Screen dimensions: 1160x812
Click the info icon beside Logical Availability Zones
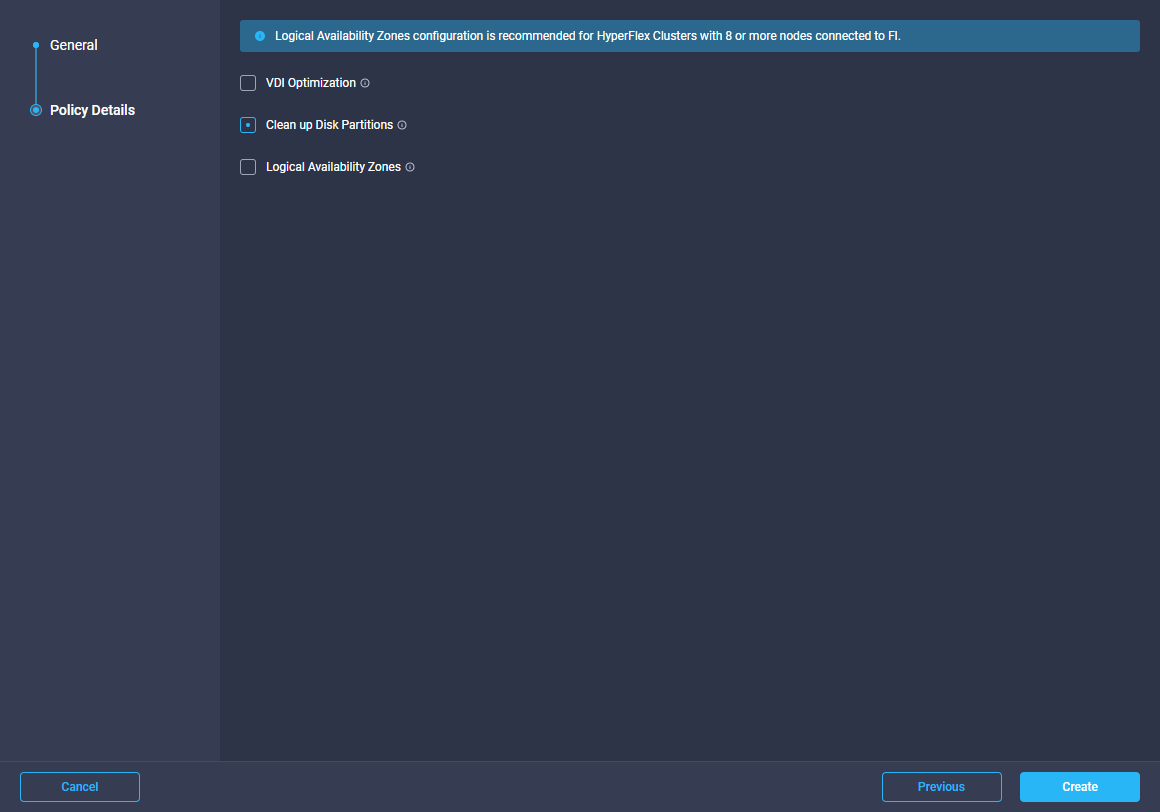(x=410, y=167)
